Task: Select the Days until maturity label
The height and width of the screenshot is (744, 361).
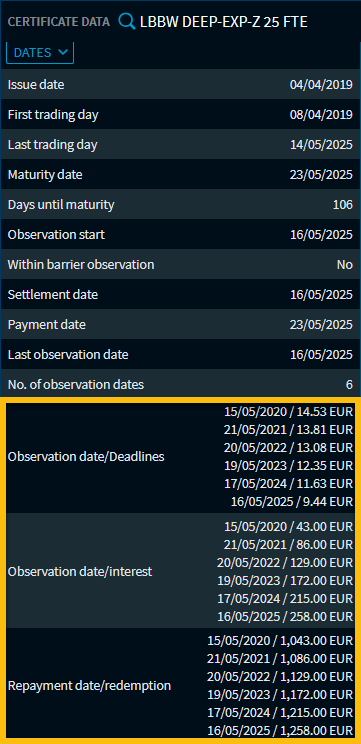Action: 61,205
